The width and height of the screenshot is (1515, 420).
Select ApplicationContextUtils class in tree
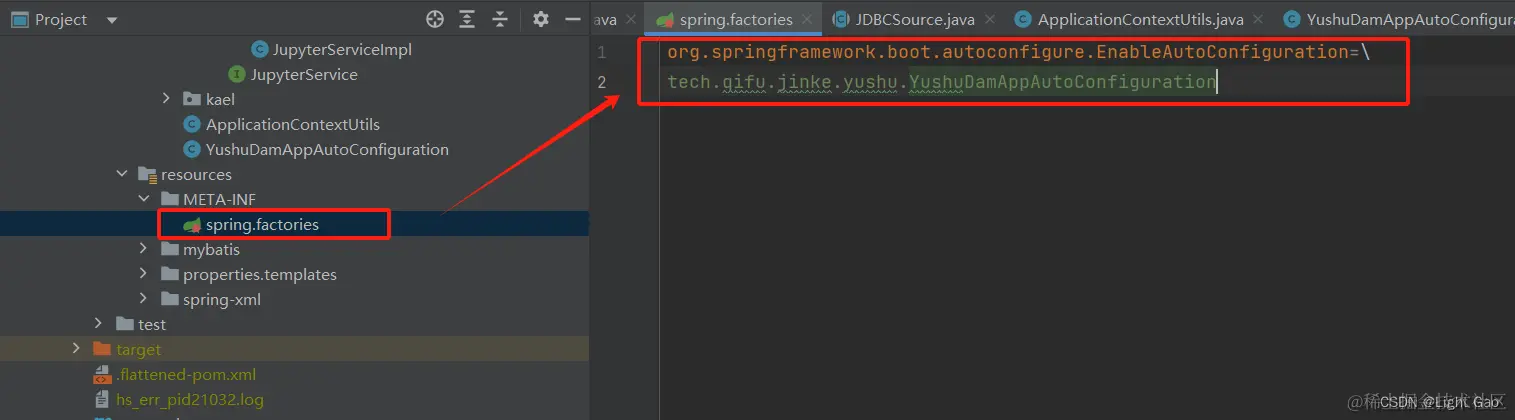pyautogui.click(x=293, y=124)
